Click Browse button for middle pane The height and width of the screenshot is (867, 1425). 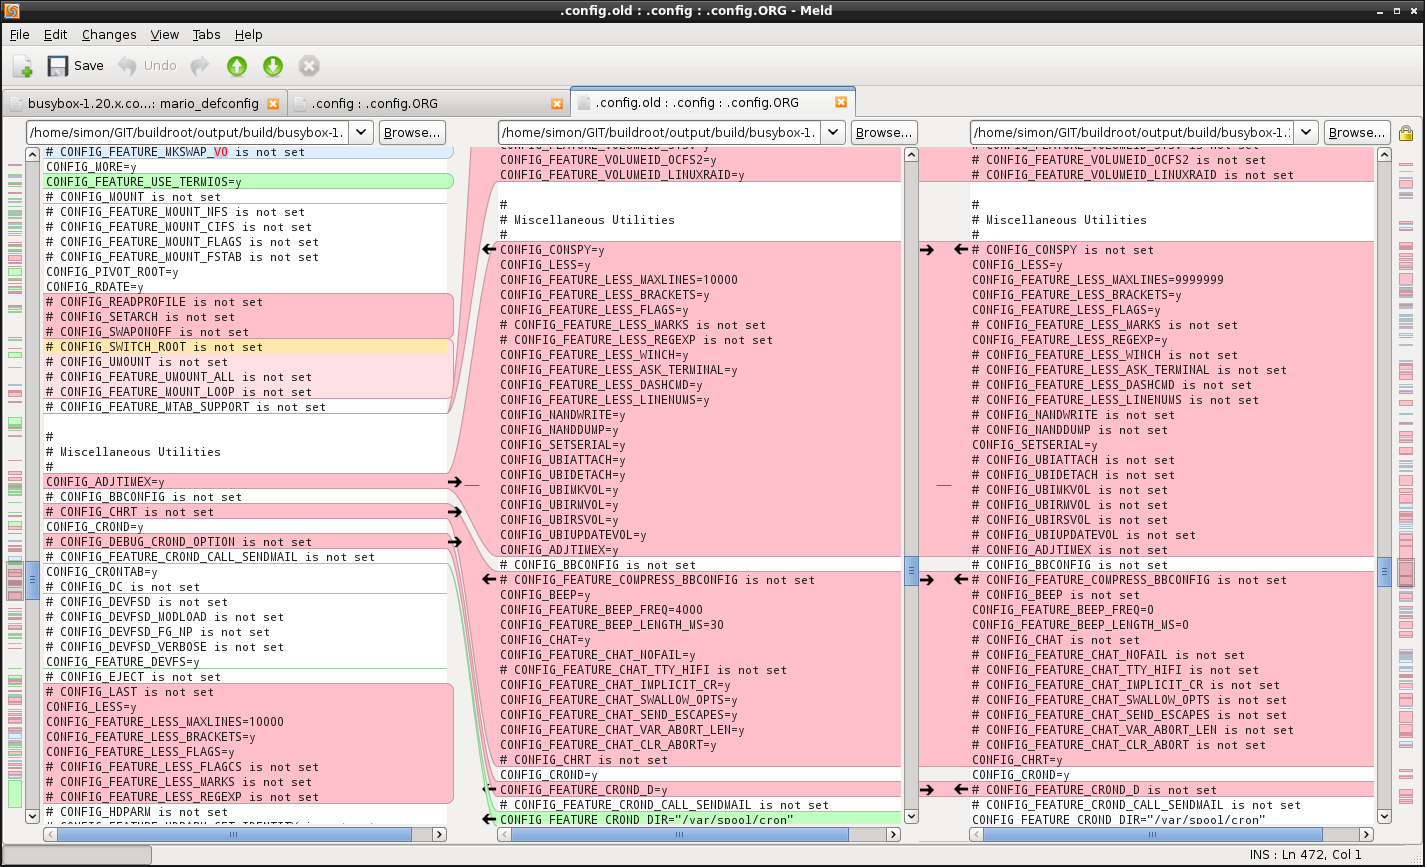tap(884, 132)
